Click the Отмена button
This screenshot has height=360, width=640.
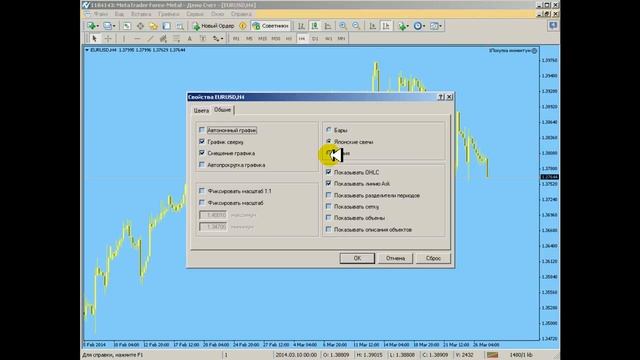tap(395, 258)
